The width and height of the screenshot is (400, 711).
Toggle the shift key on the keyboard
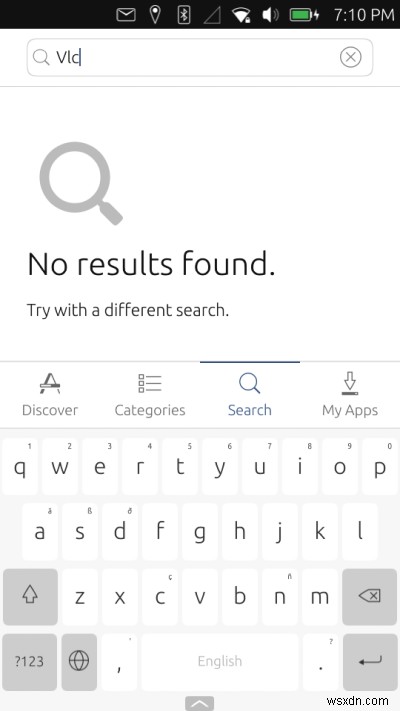(x=30, y=597)
